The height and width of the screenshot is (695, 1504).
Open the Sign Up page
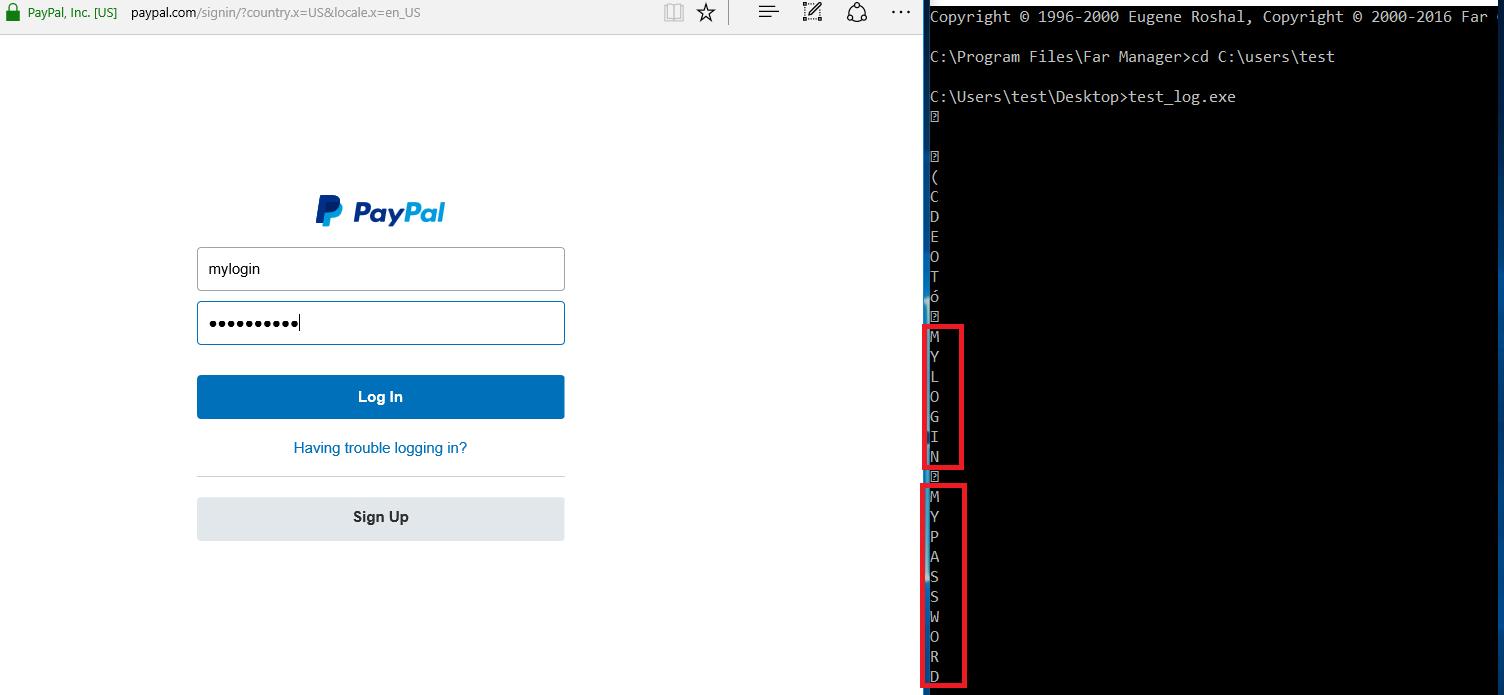click(380, 517)
